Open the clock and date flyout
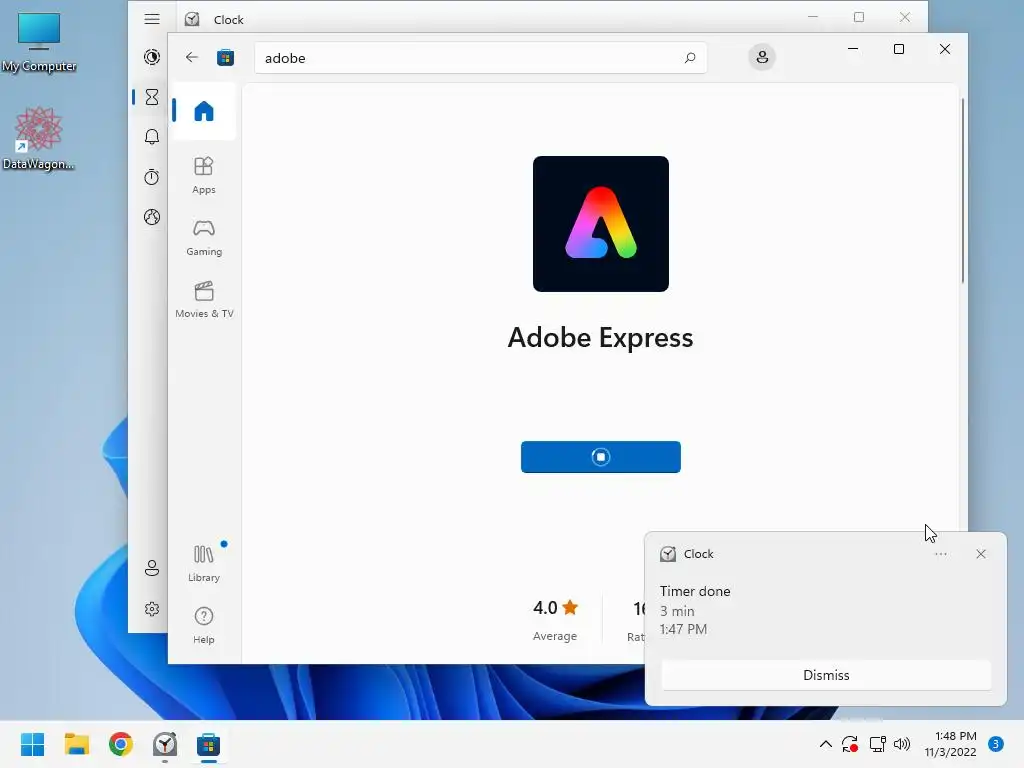1024x768 pixels. point(950,744)
